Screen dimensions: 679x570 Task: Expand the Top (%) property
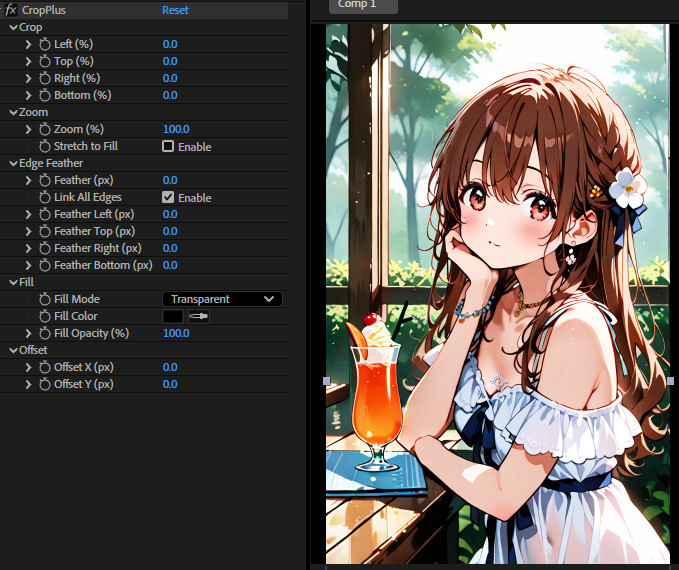[28, 62]
